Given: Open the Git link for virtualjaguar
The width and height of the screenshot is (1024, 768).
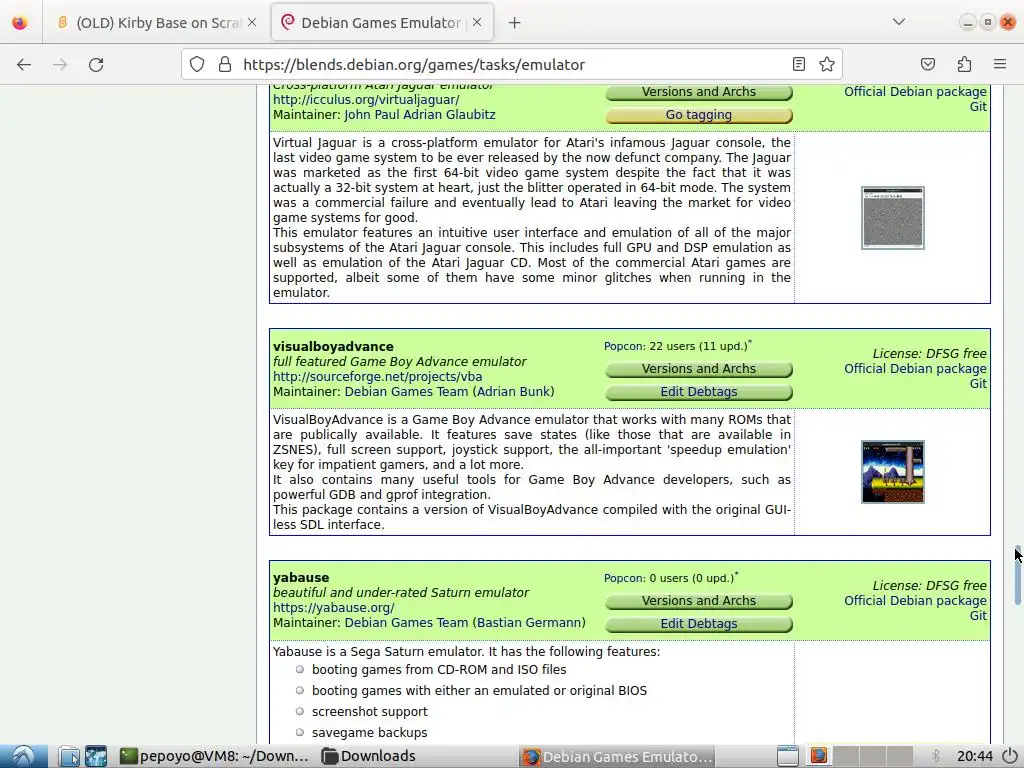Looking at the screenshot, I should 978,107.
